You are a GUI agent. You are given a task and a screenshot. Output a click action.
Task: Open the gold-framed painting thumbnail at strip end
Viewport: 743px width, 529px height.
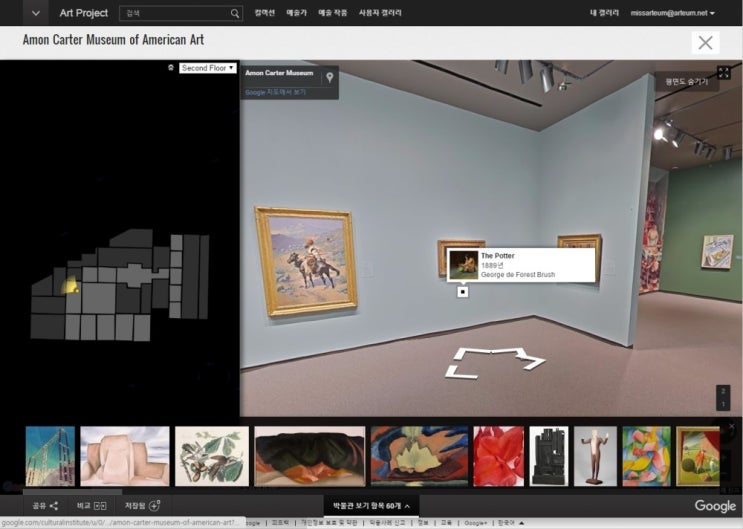point(698,456)
